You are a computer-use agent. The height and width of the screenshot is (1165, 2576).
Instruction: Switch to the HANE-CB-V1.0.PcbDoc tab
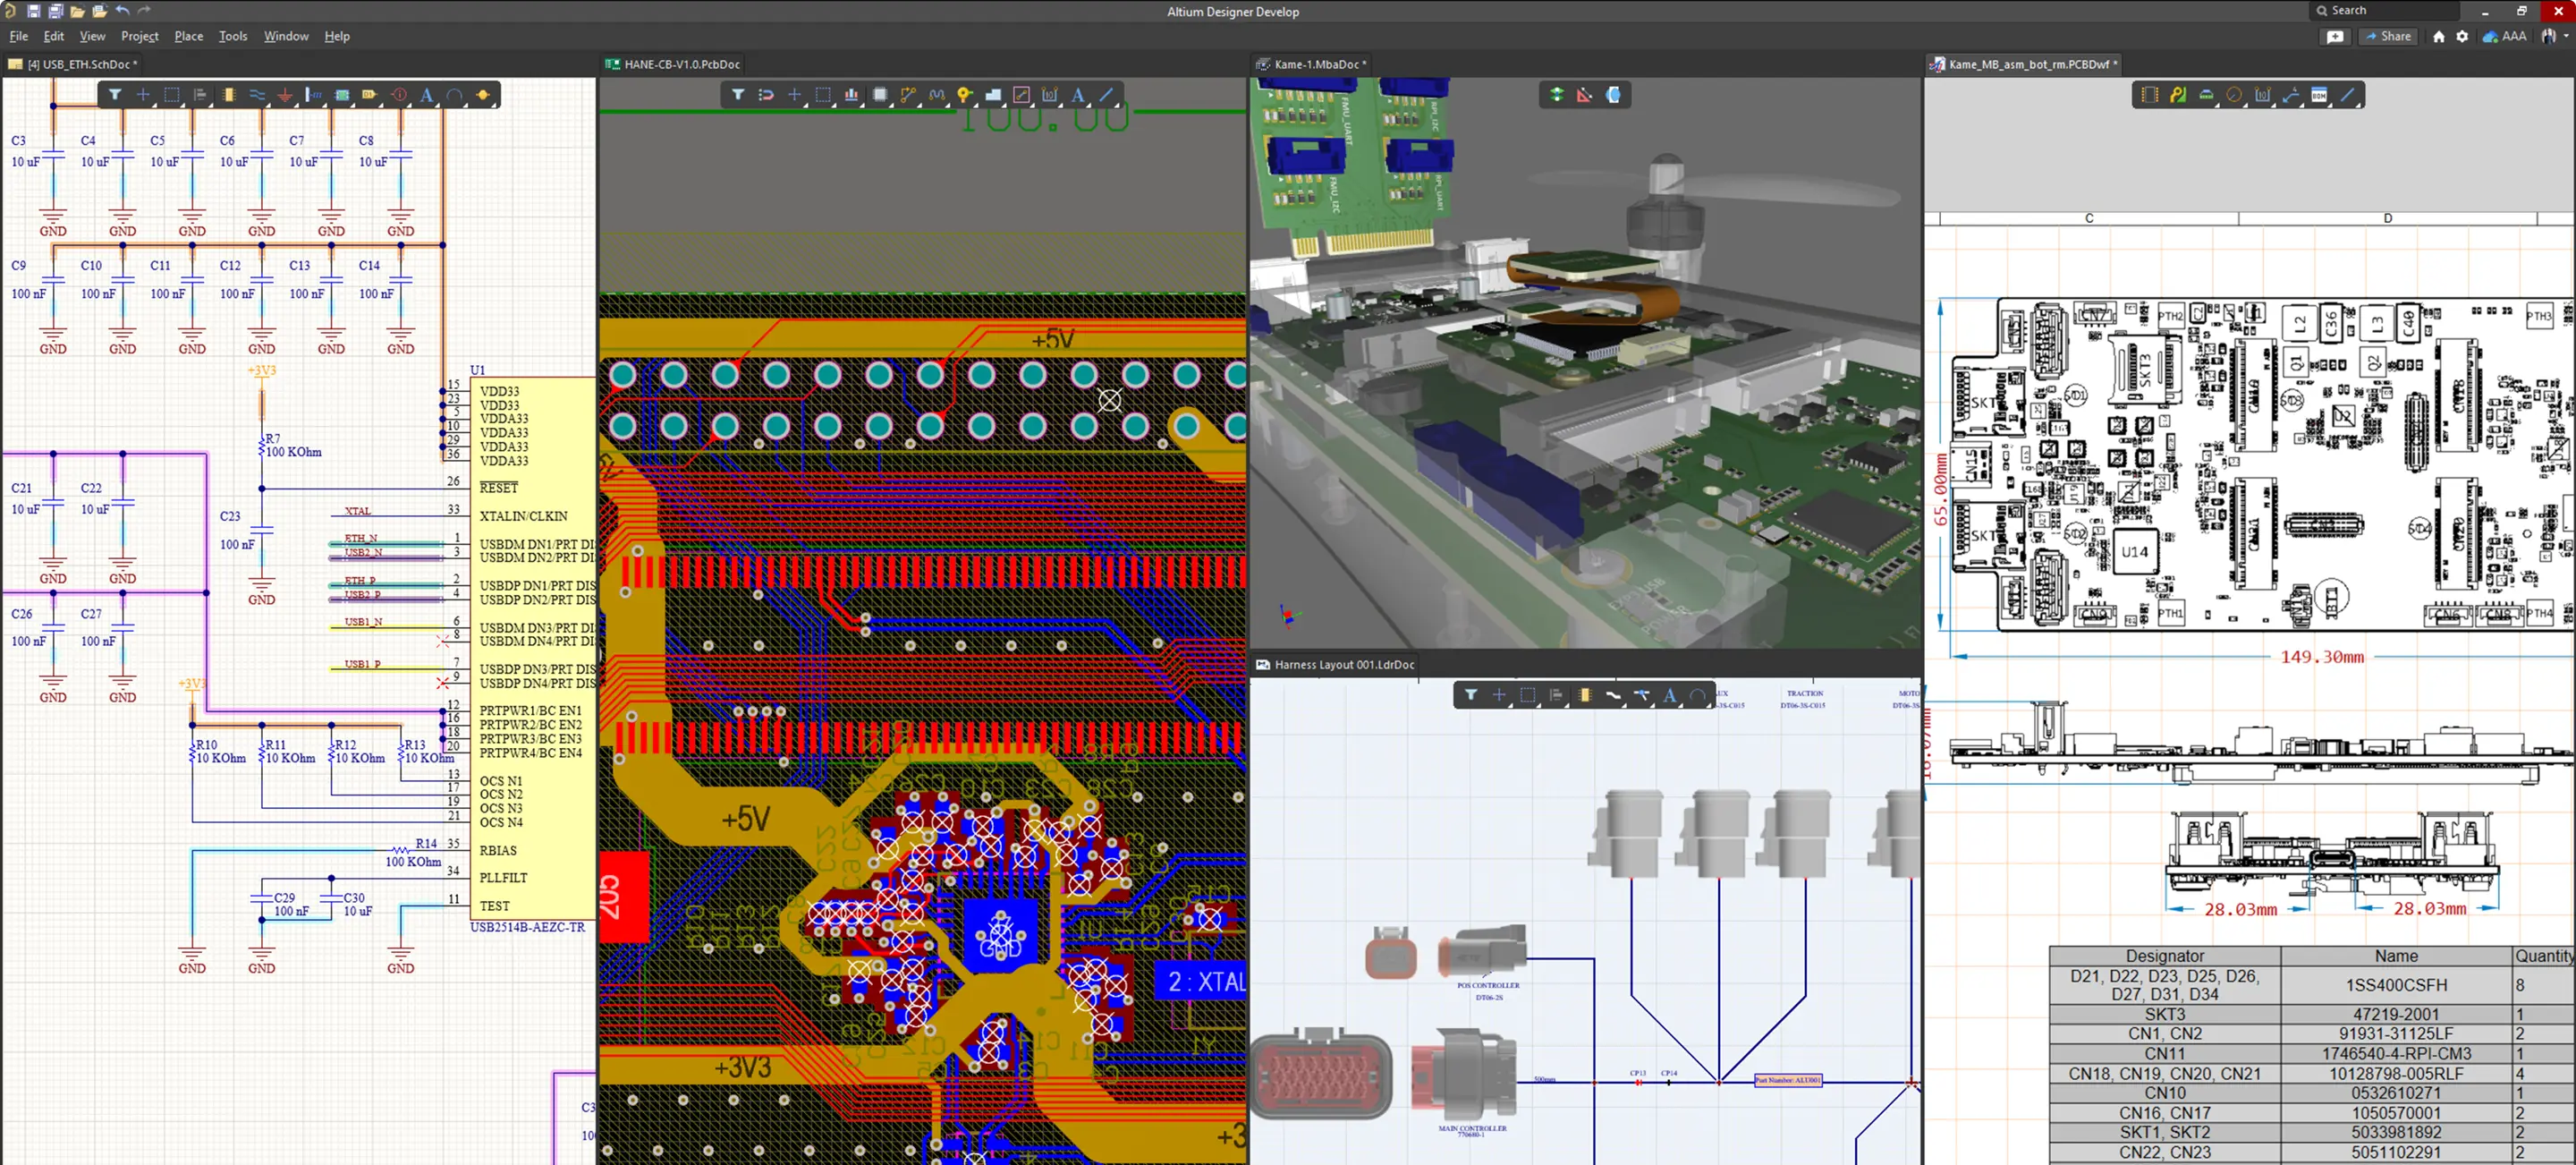pyautogui.click(x=680, y=64)
